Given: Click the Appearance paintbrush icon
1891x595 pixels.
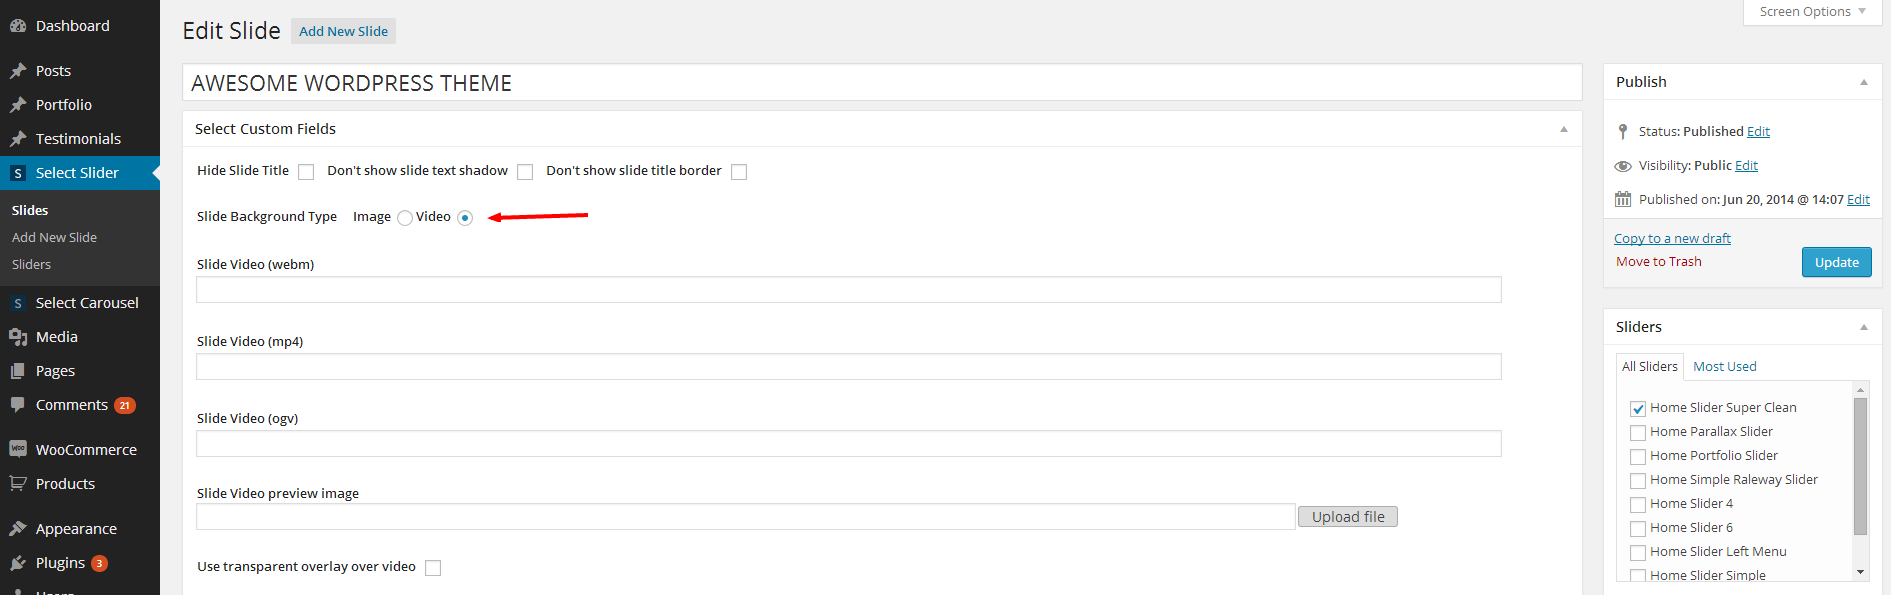Looking at the screenshot, I should (18, 529).
